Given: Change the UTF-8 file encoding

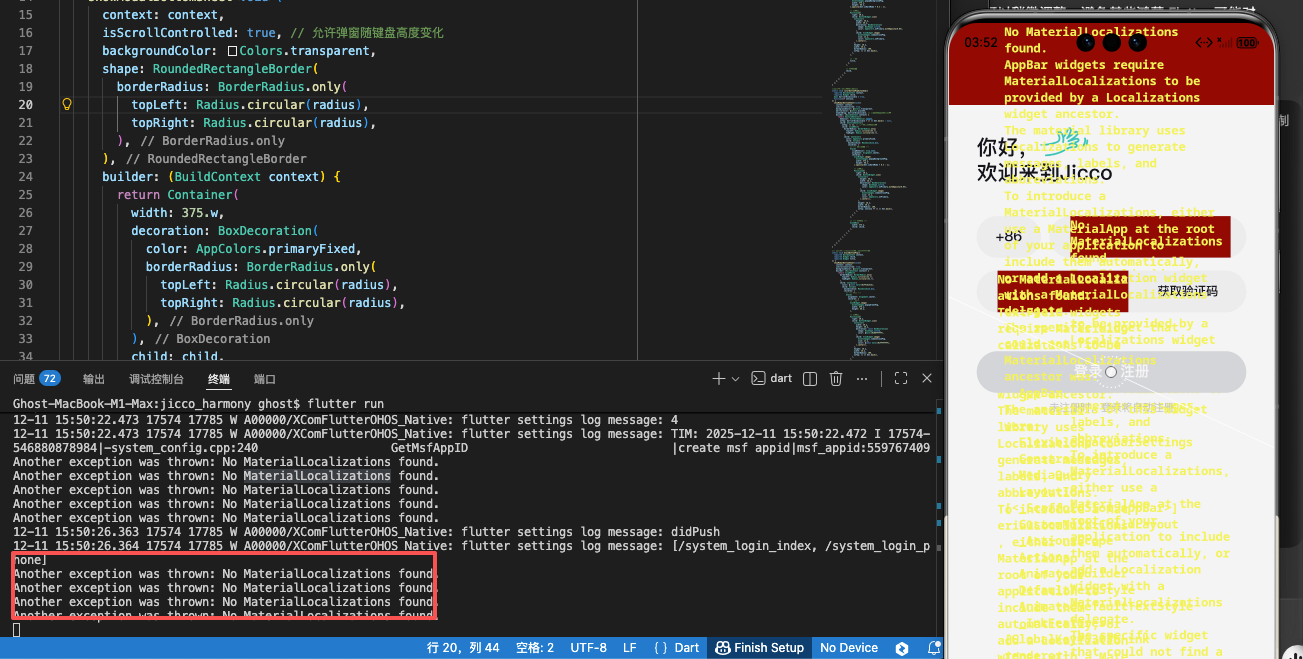Looking at the screenshot, I should coord(588,647).
